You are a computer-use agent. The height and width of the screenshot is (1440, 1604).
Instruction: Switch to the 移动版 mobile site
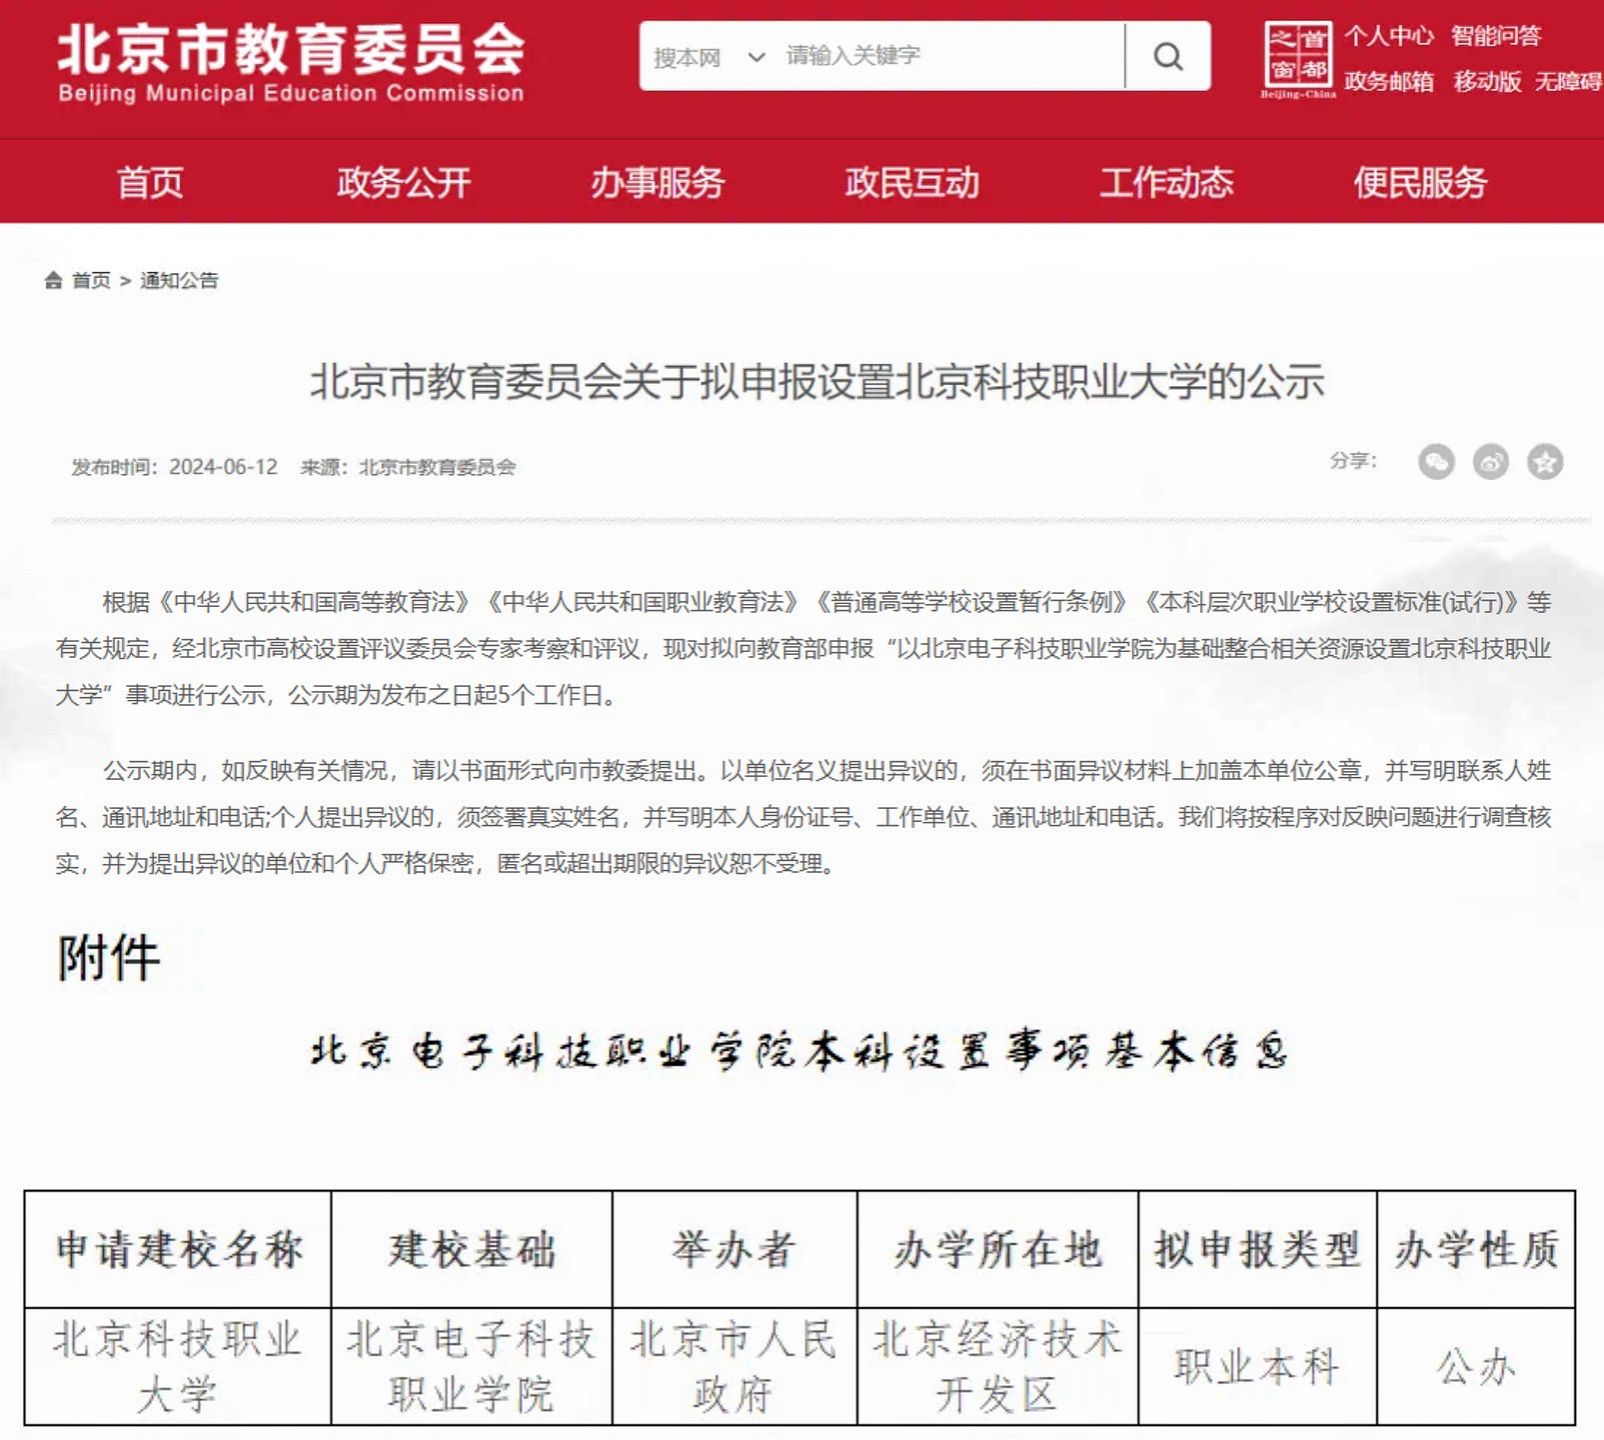(1487, 81)
